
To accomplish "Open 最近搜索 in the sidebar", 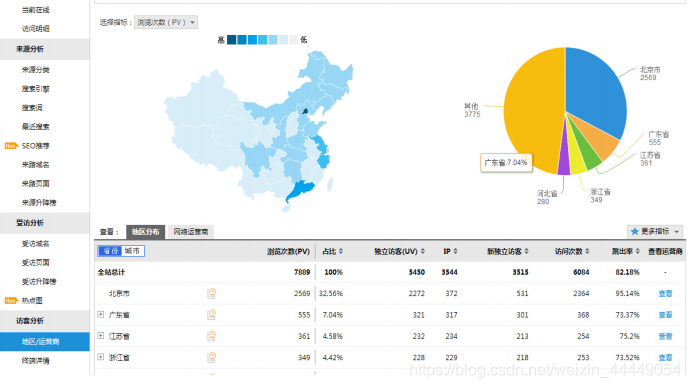I will coord(36,127).
